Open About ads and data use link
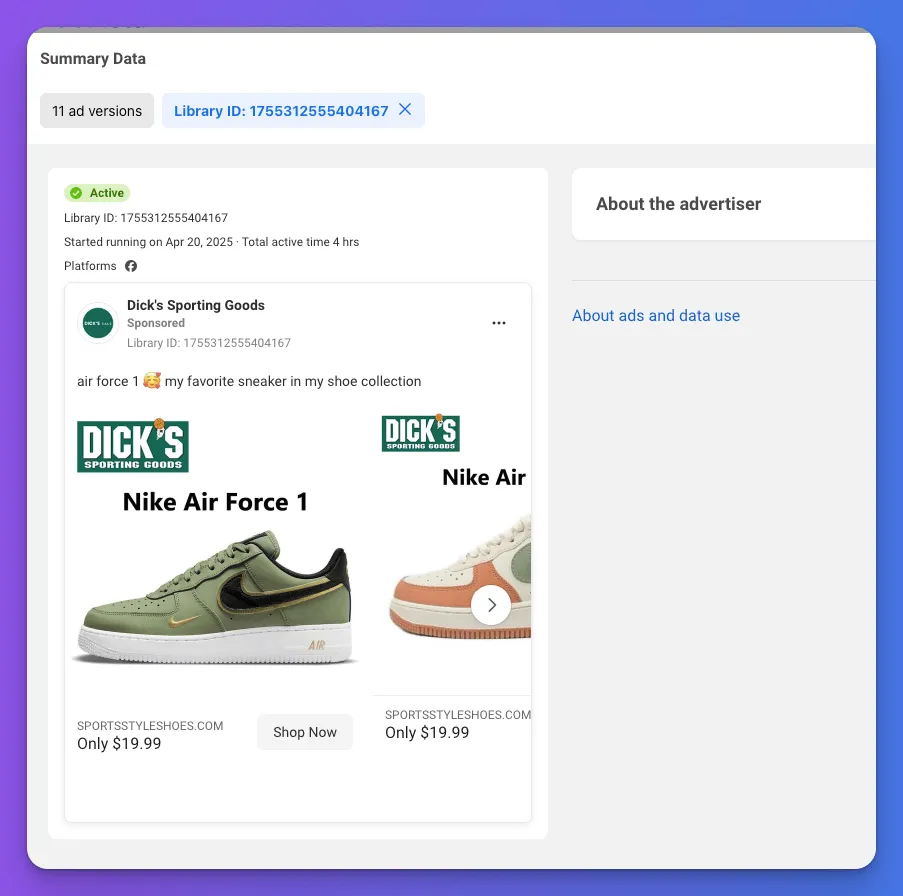Screen dimensions: 903x896 coord(656,316)
